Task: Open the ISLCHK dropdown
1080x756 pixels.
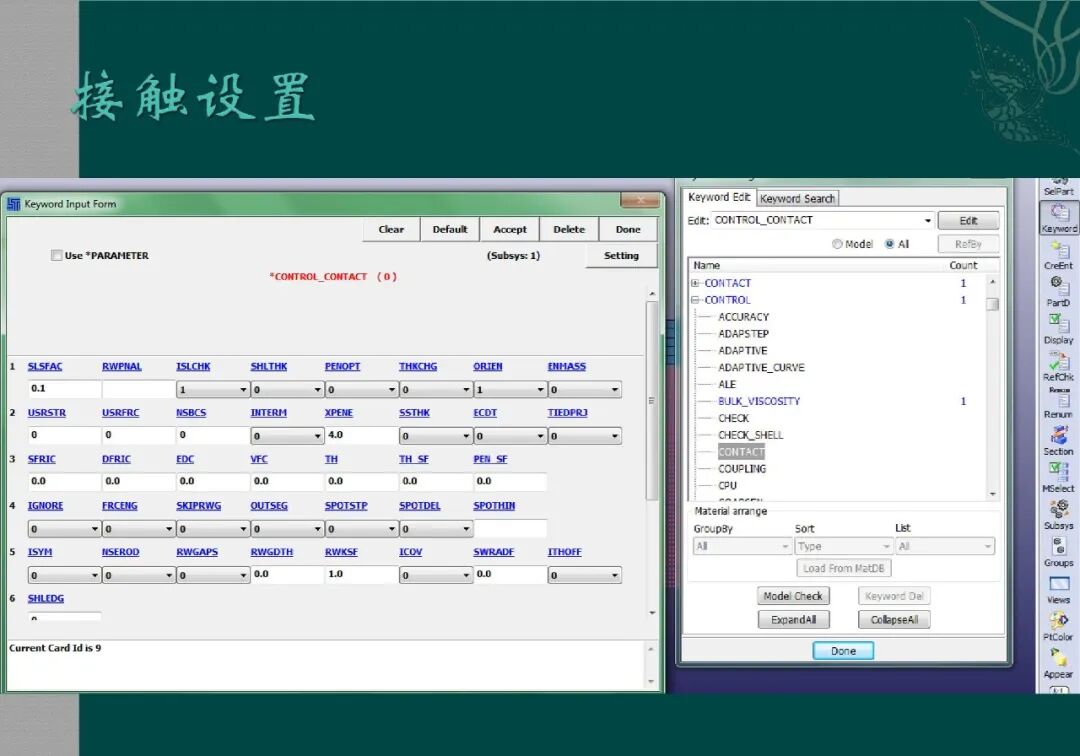Action: [x=212, y=389]
